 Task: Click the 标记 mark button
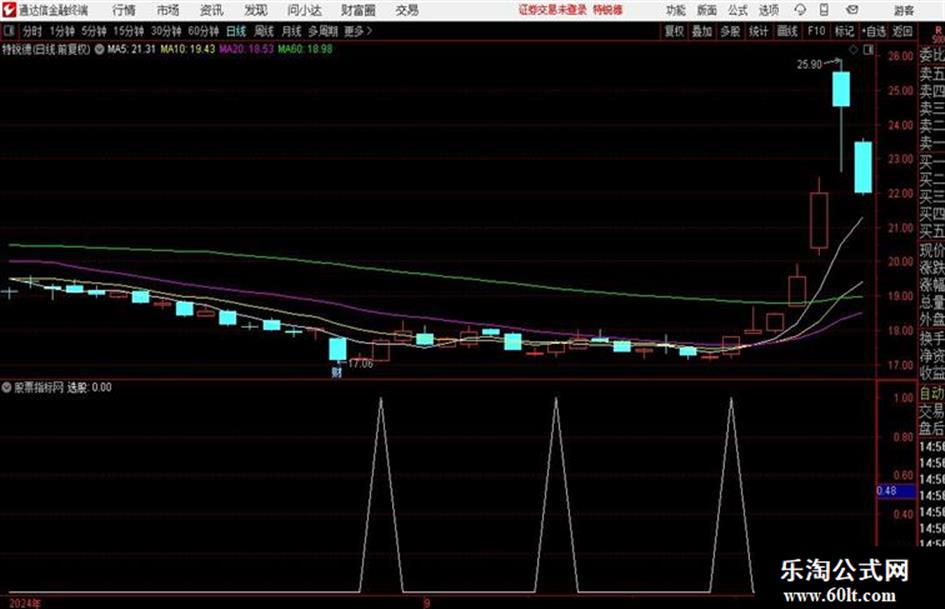point(844,31)
